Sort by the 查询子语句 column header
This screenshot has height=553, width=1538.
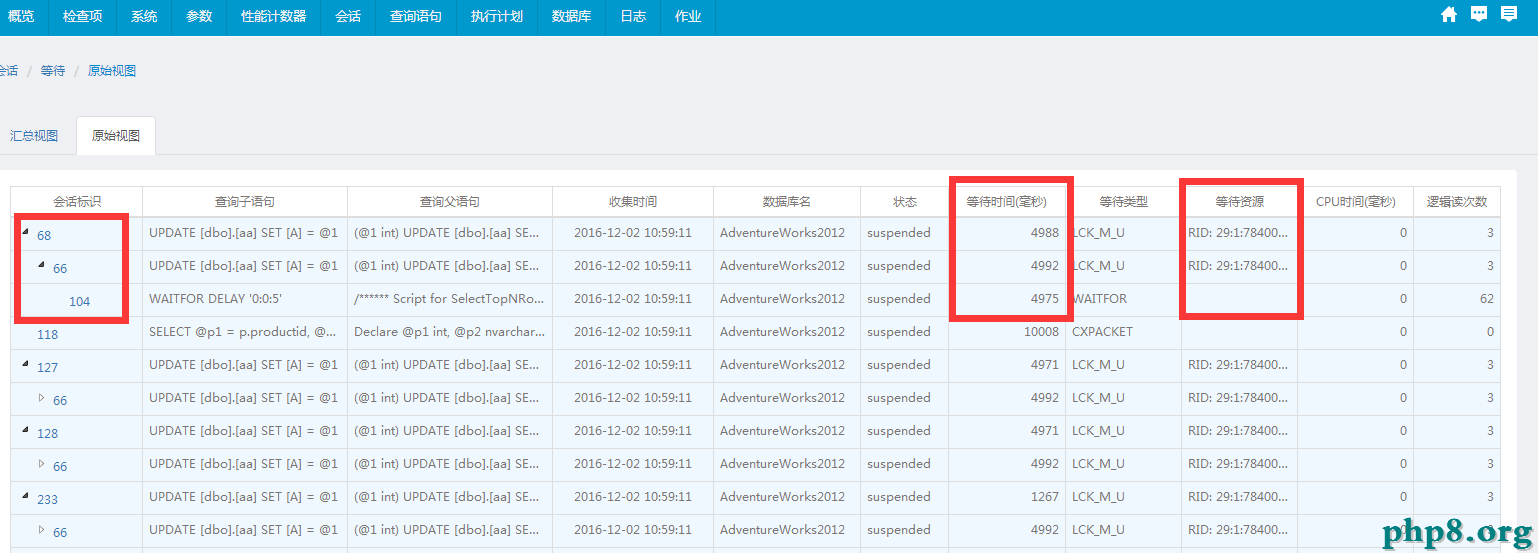tap(245, 202)
